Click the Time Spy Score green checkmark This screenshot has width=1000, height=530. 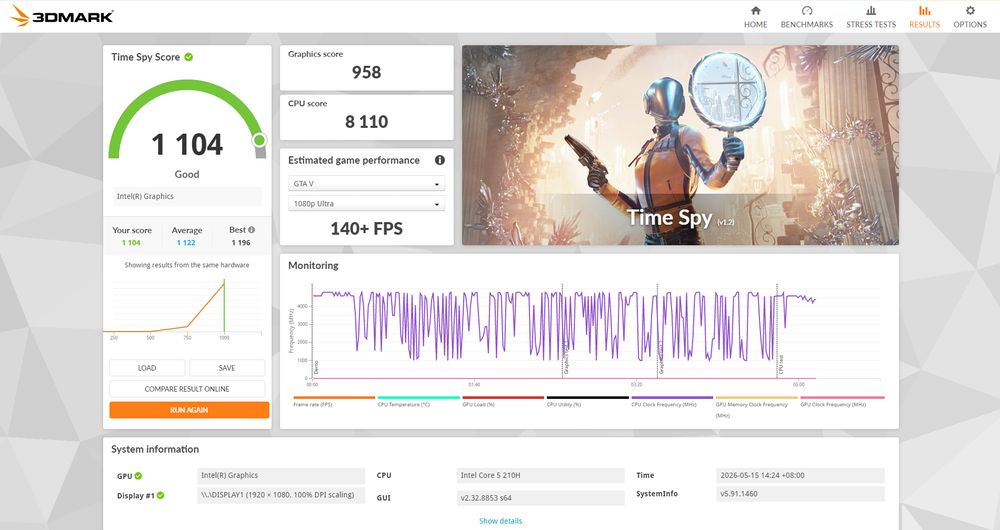tap(189, 57)
